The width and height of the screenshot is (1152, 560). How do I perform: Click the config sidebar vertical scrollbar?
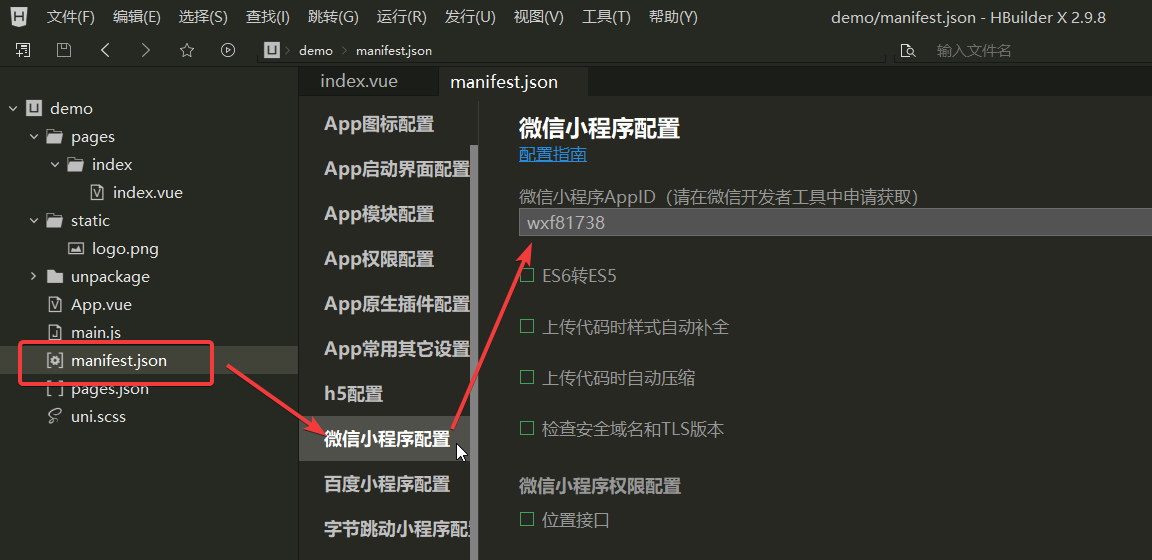point(474,353)
